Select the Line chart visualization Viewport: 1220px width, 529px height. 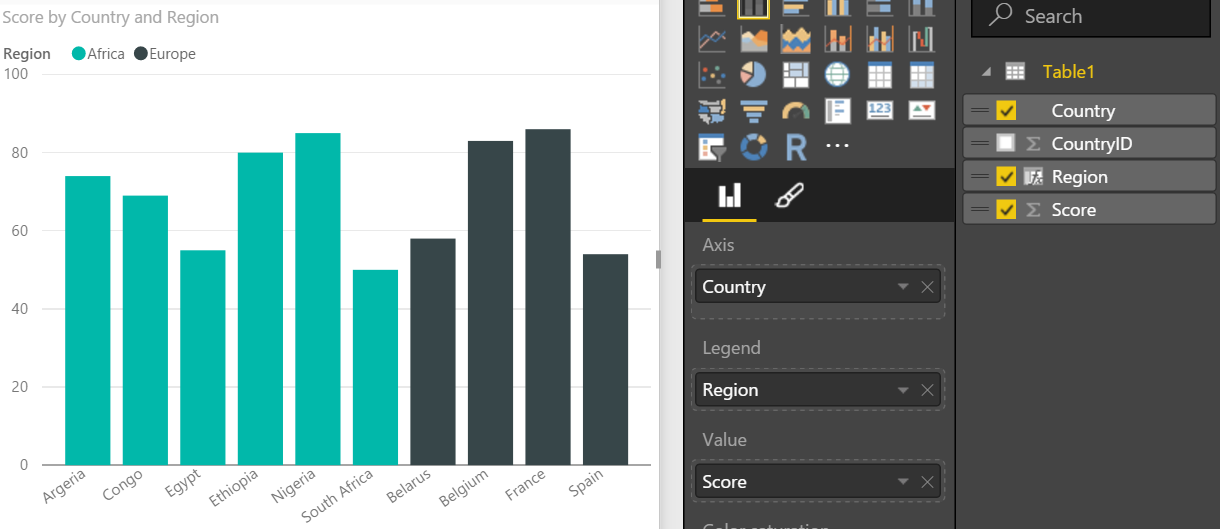pyautogui.click(x=711, y=39)
